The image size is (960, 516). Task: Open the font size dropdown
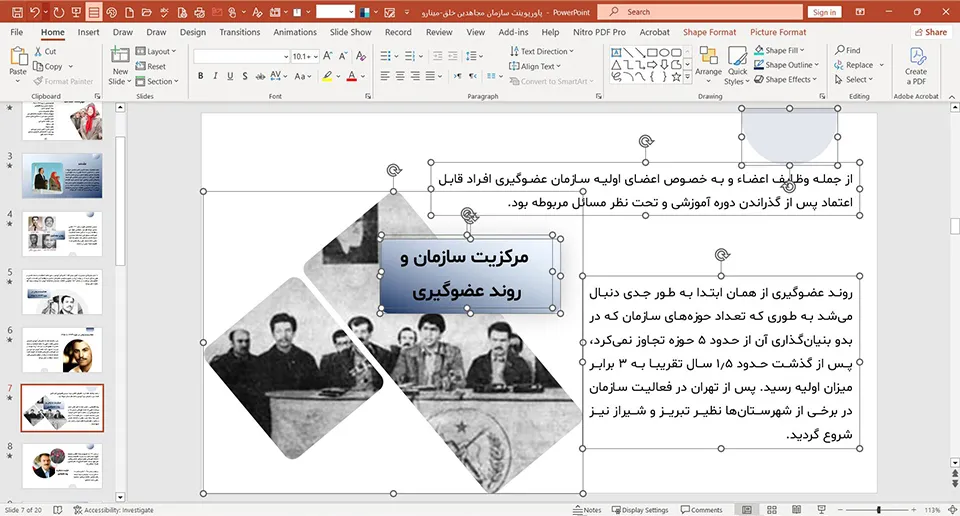pyautogui.click(x=316, y=56)
